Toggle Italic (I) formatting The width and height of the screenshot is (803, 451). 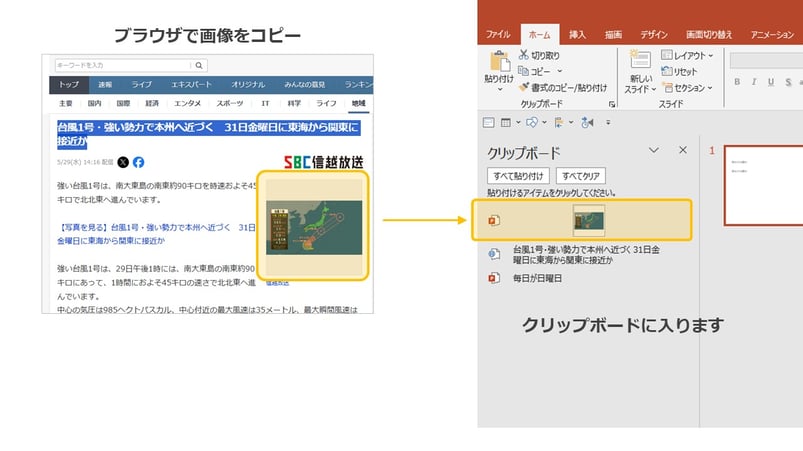[x=754, y=82]
